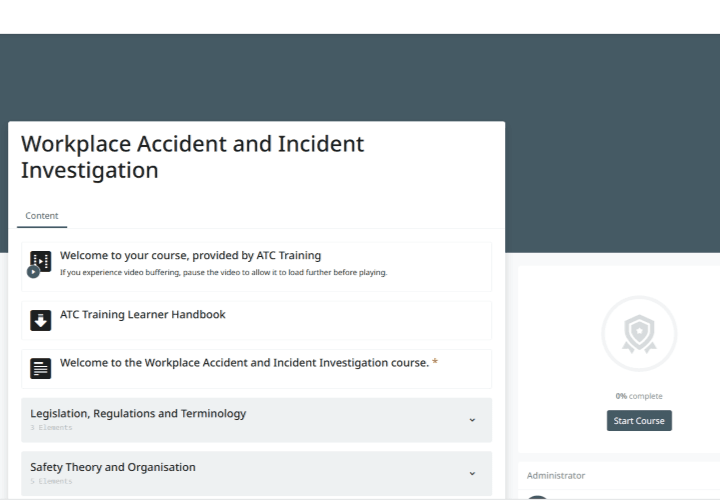The width and height of the screenshot is (720, 500).
Task: Click the video buffering hint text
Action: [x=223, y=272]
